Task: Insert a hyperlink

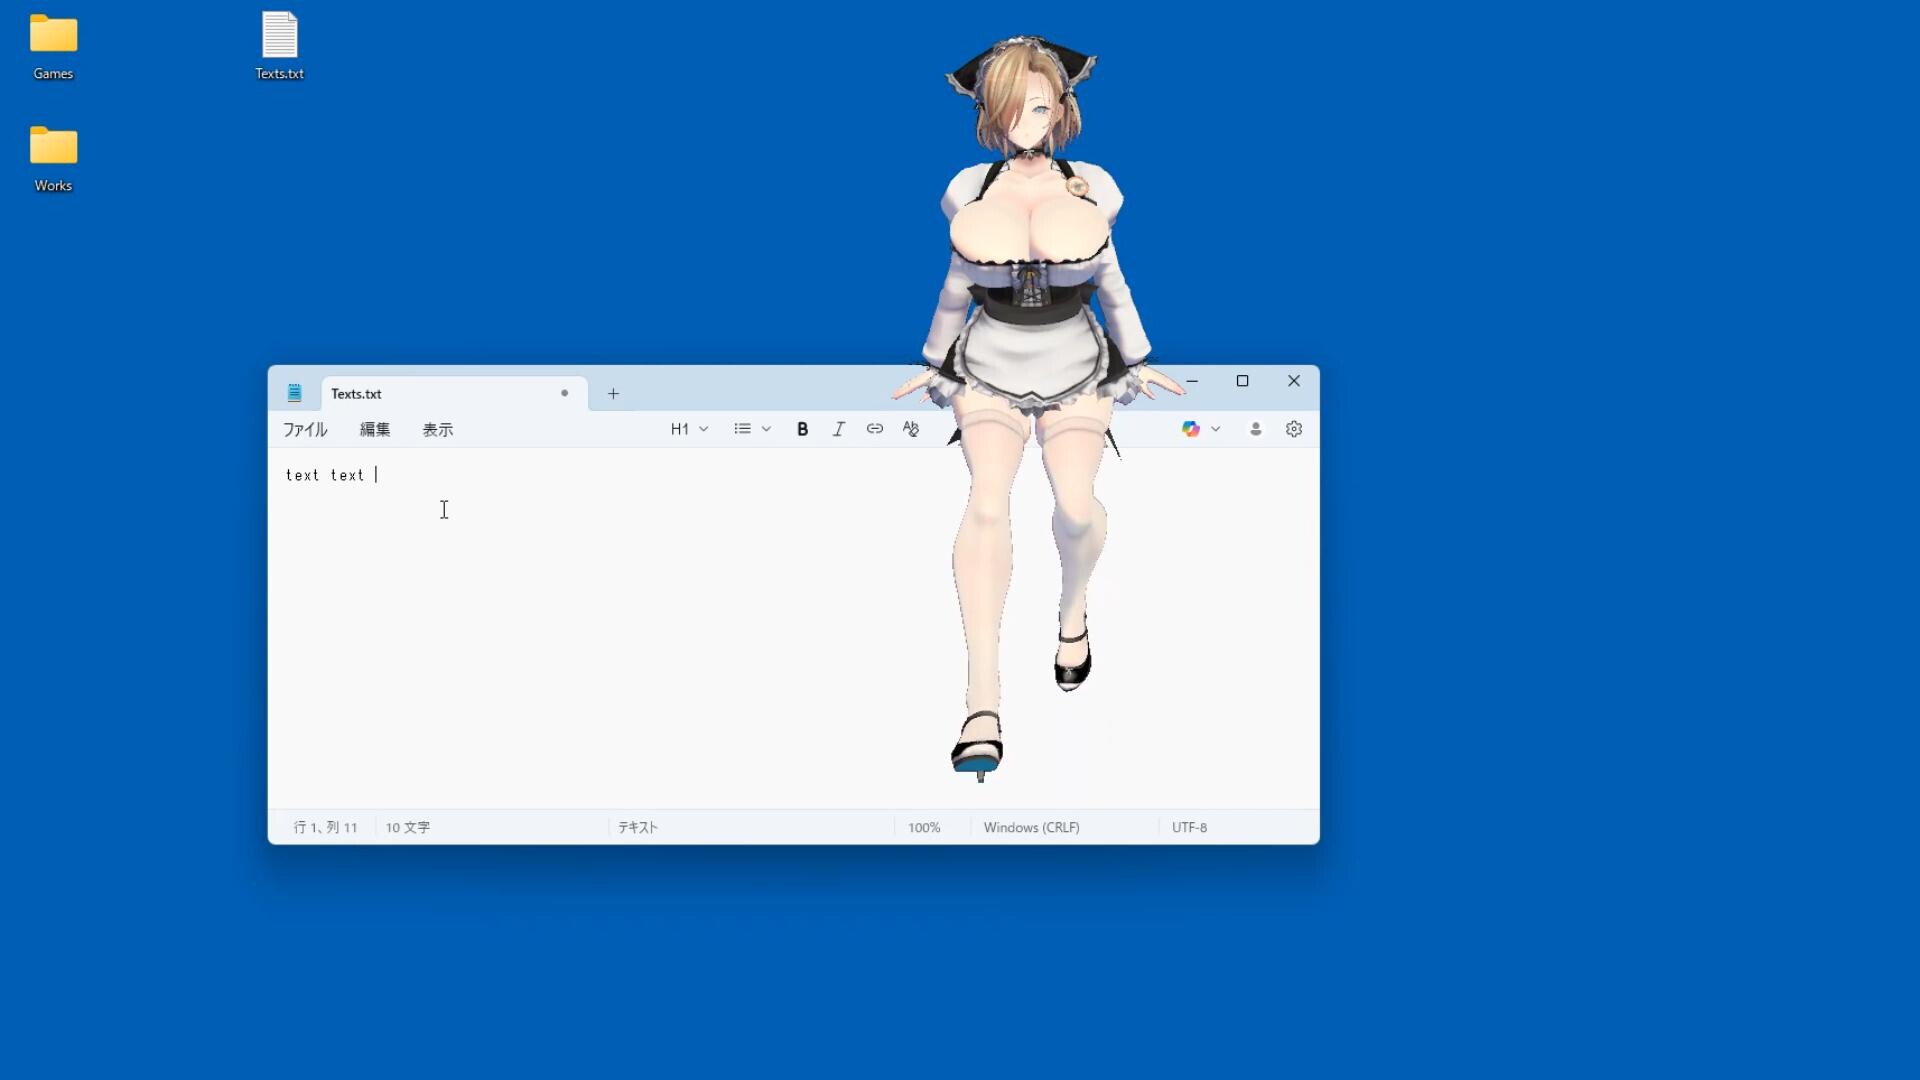Action: point(874,428)
